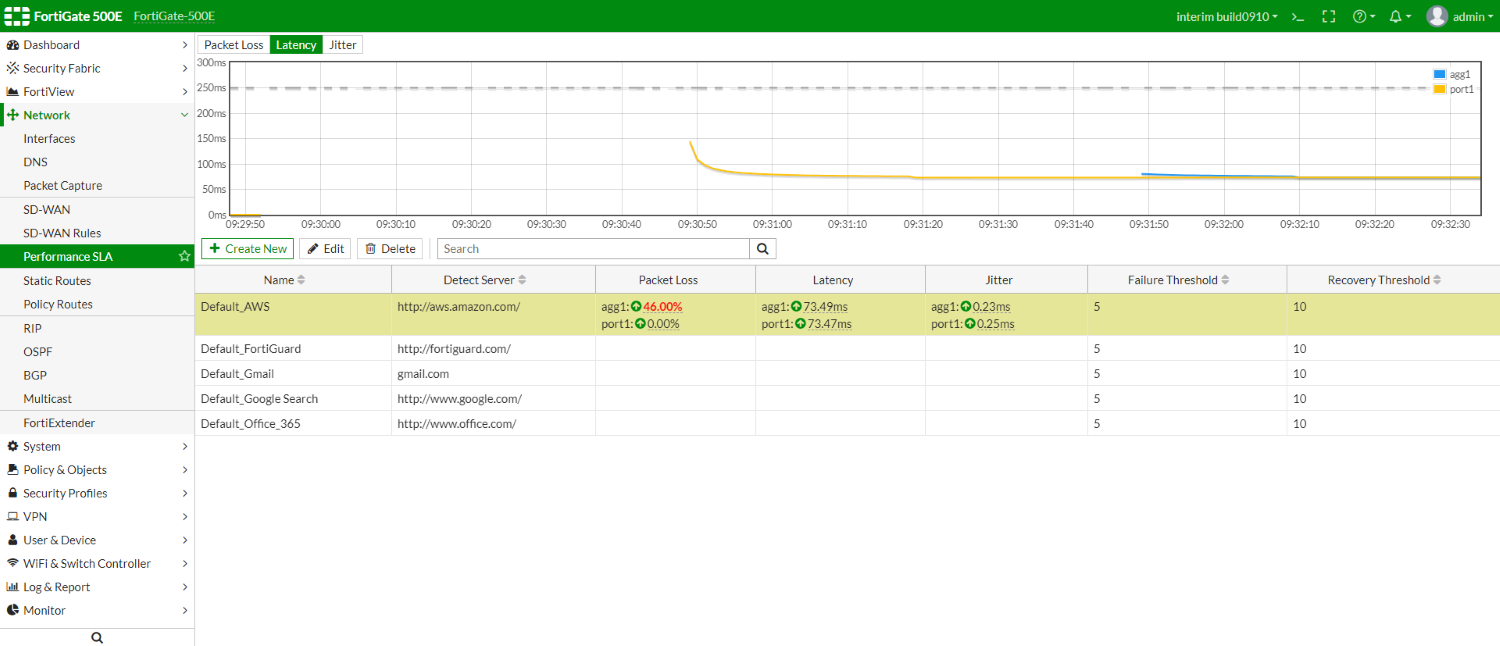Open the Help icon in the top bar
Image resolution: width=1500 pixels, height=646 pixels.
coord(1360,16)
